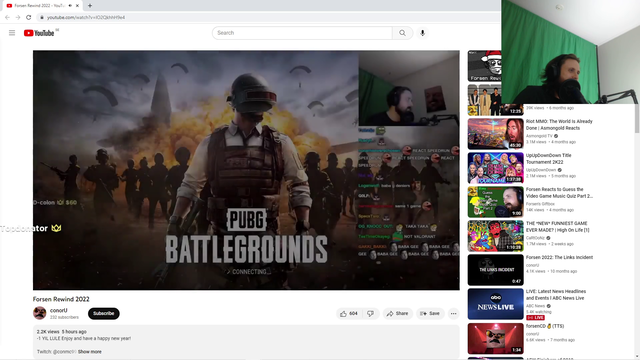Subscribe to the conorU channel
The image size is (640, 360).
(x=104, y=313)
